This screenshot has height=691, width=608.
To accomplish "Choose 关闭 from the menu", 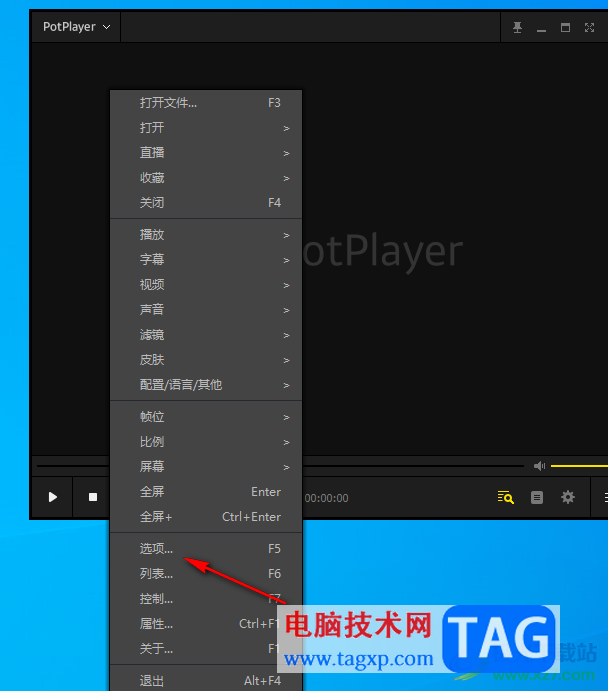I will 206,203.
